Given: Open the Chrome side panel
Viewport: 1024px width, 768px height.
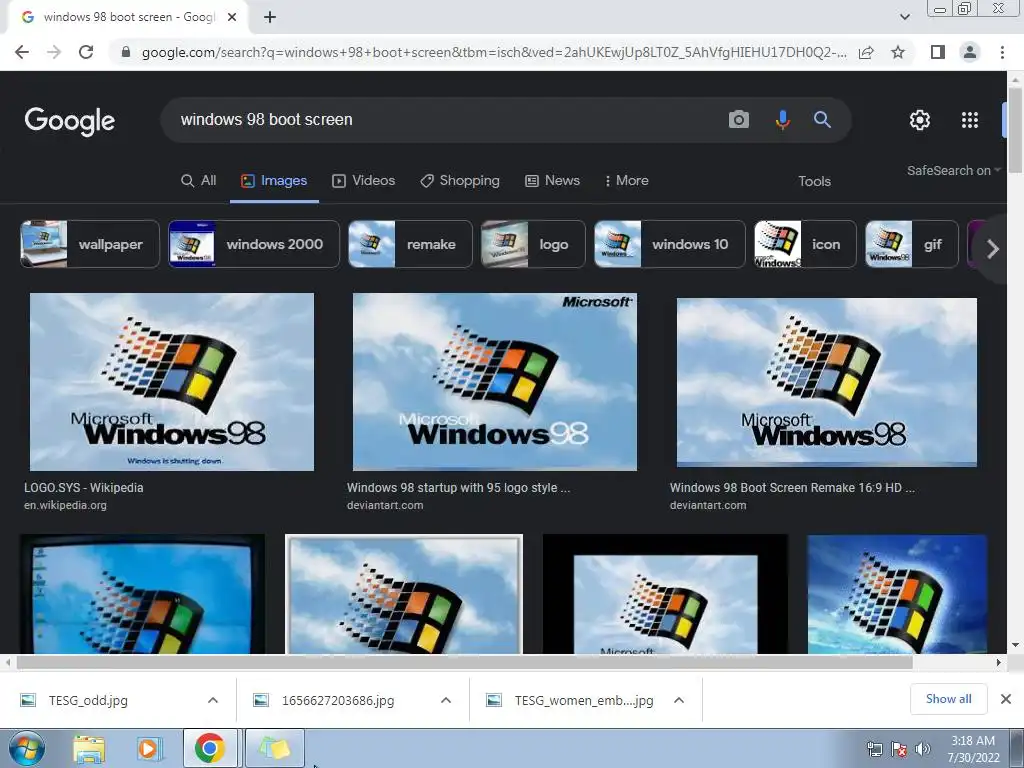Looking at the screenshot, I should [938, 52].
